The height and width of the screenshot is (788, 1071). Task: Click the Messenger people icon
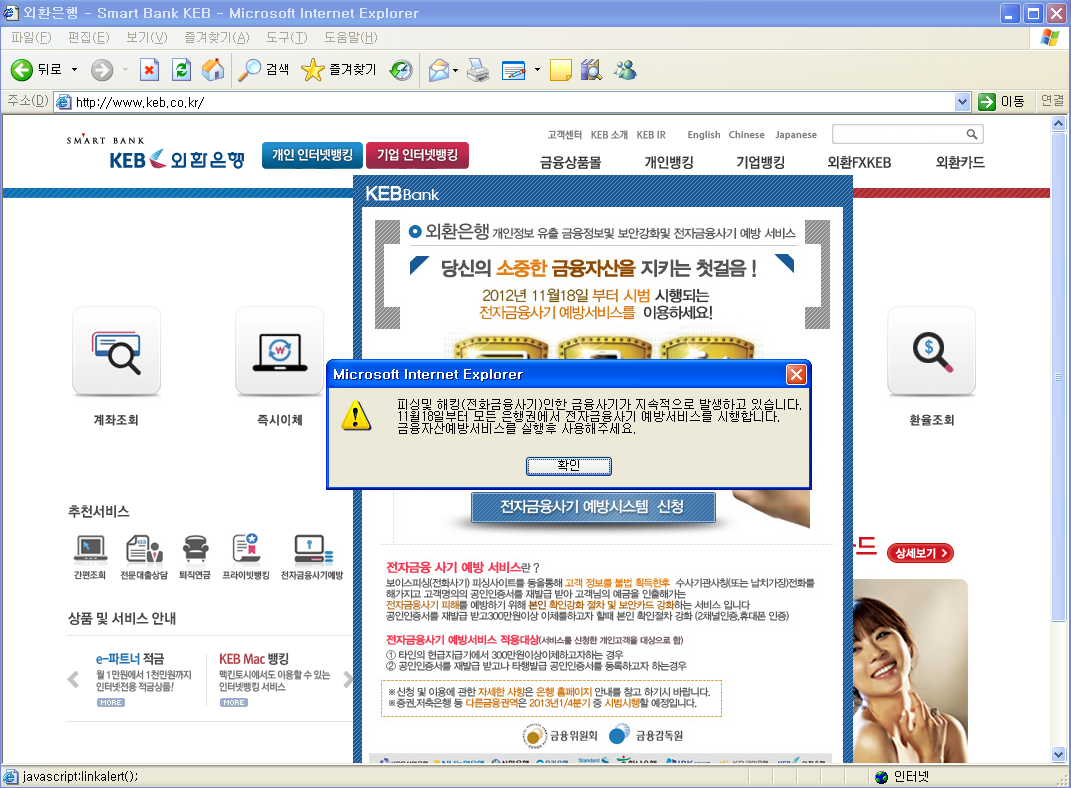pos(624,70)
